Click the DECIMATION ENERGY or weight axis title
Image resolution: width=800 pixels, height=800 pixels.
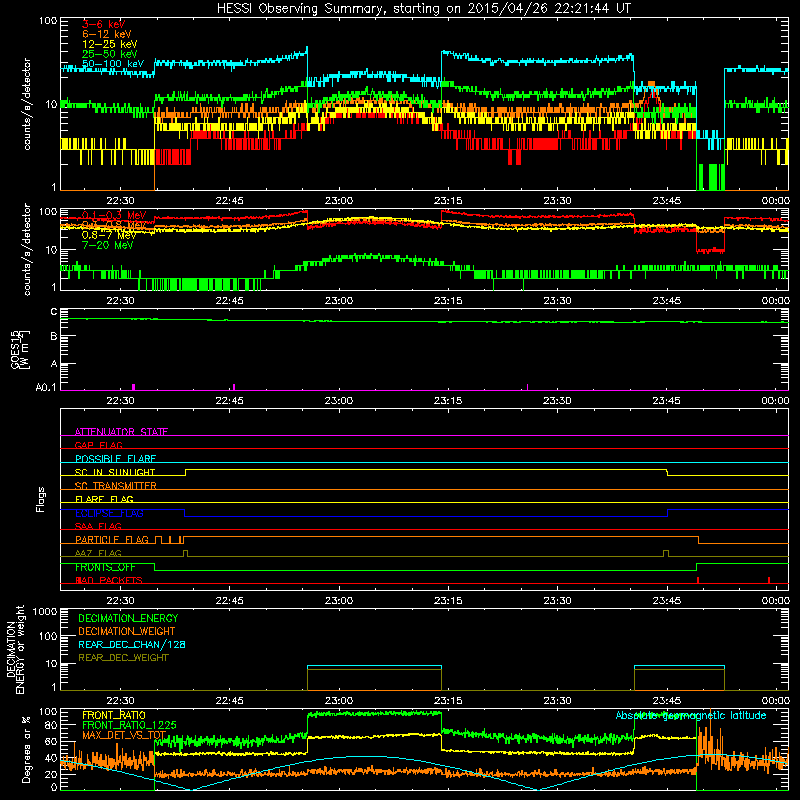(15, 650)
